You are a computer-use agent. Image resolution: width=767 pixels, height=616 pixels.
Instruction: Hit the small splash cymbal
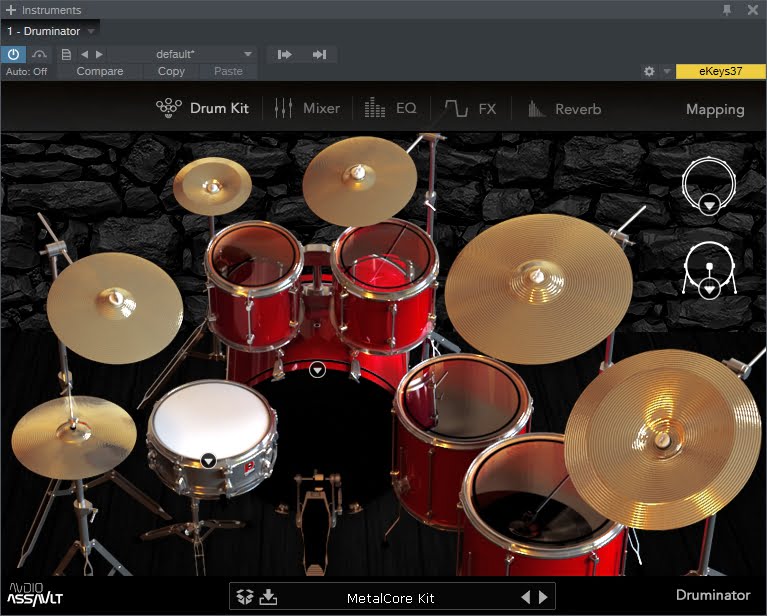click(x=212, y=186)
